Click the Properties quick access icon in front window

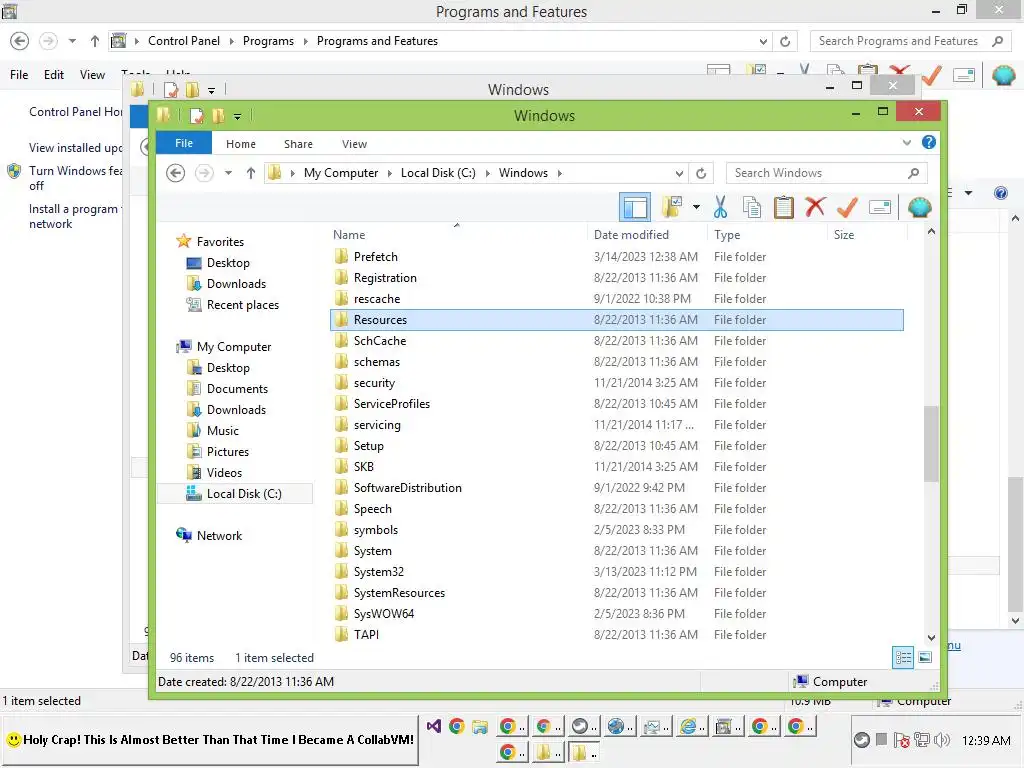196,116
